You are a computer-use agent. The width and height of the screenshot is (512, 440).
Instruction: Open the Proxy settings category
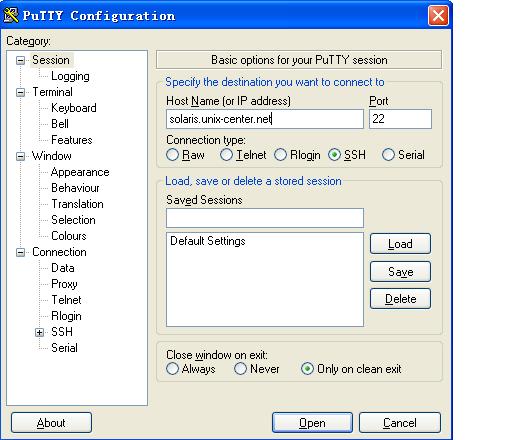[x=64, y=284]
